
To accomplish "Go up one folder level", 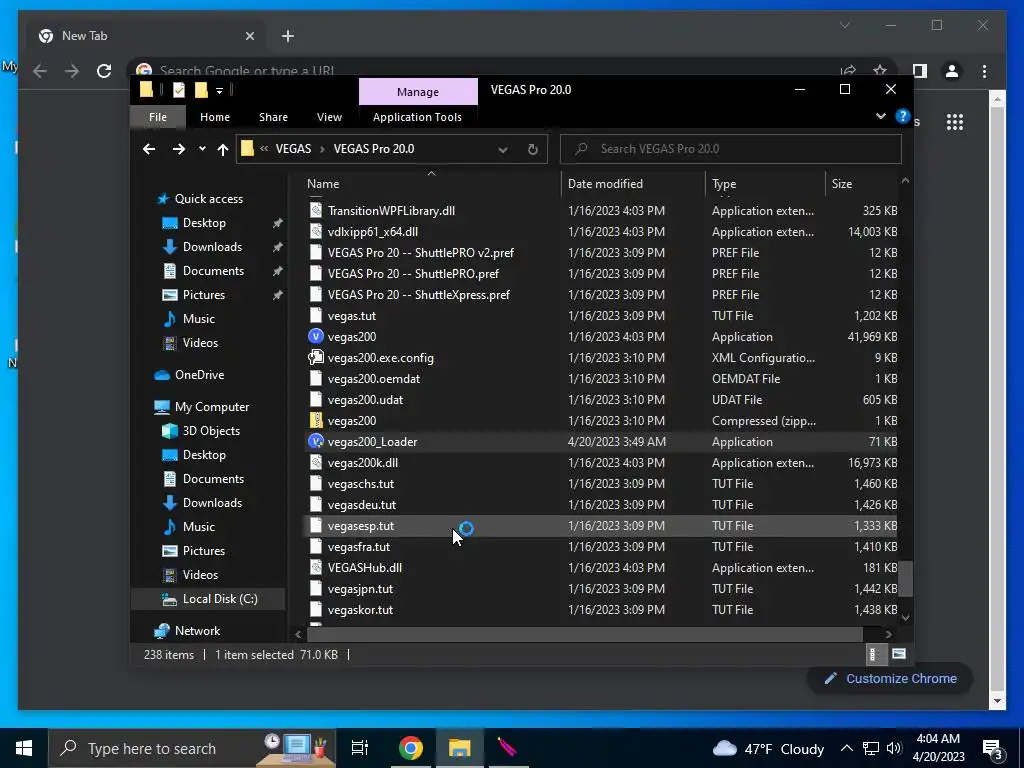I will click(x=223, y=149).
